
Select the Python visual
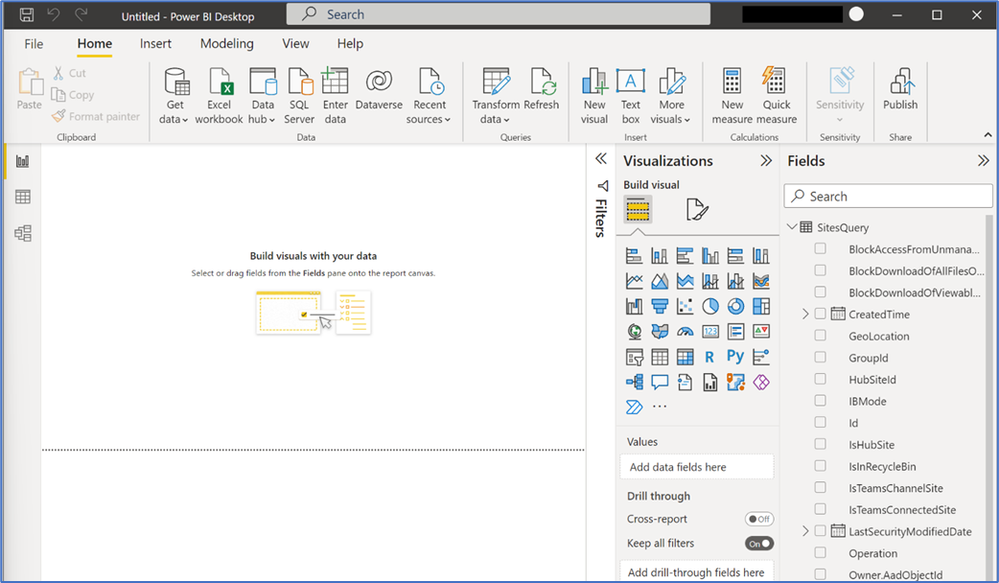tap(736, 356)
